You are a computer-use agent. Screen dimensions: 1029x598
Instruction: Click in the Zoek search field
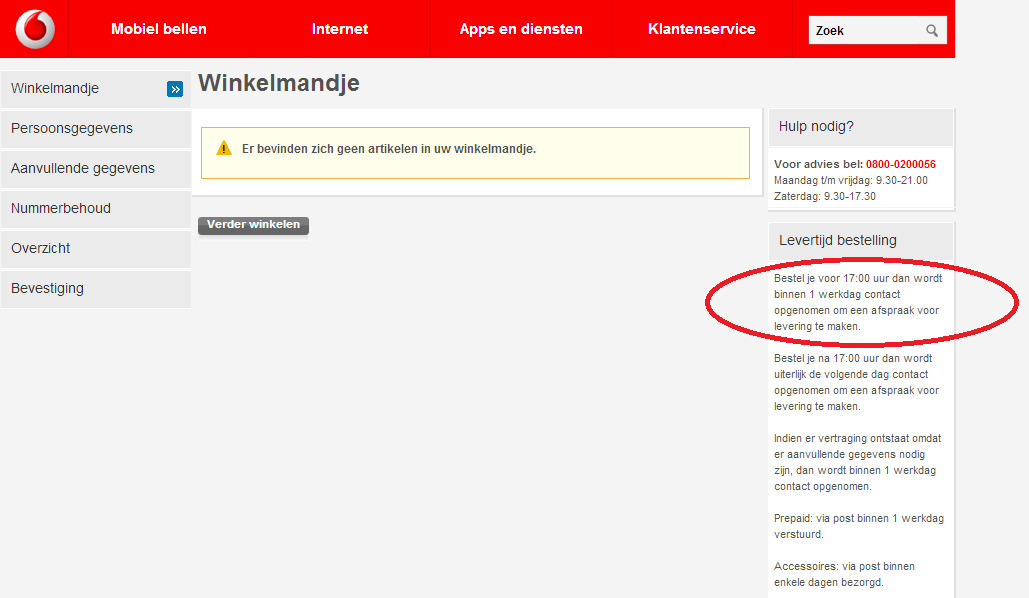(865, 31)
